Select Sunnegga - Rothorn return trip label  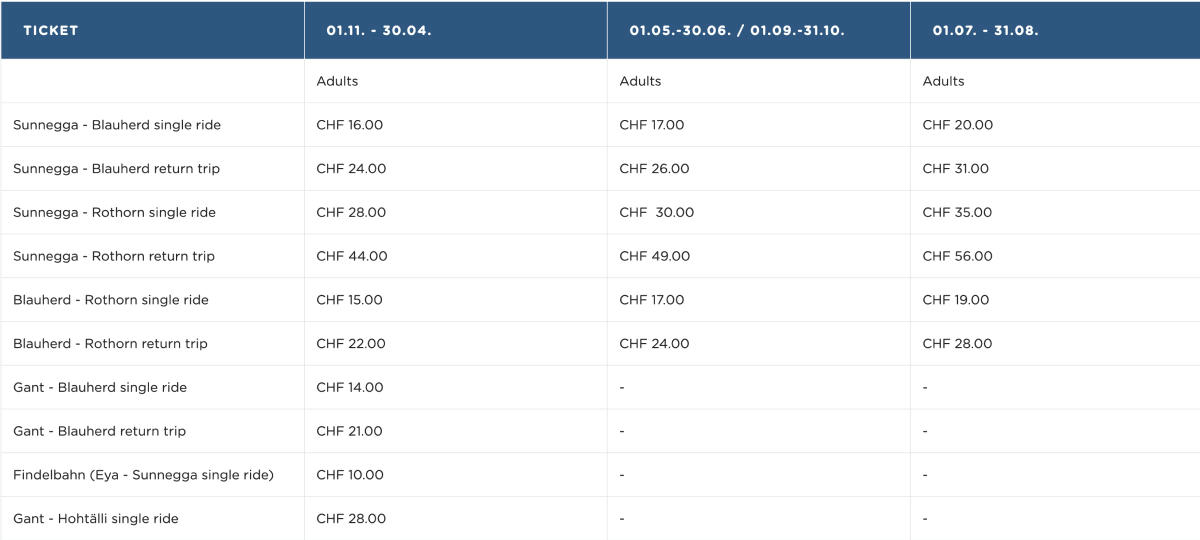114,256
